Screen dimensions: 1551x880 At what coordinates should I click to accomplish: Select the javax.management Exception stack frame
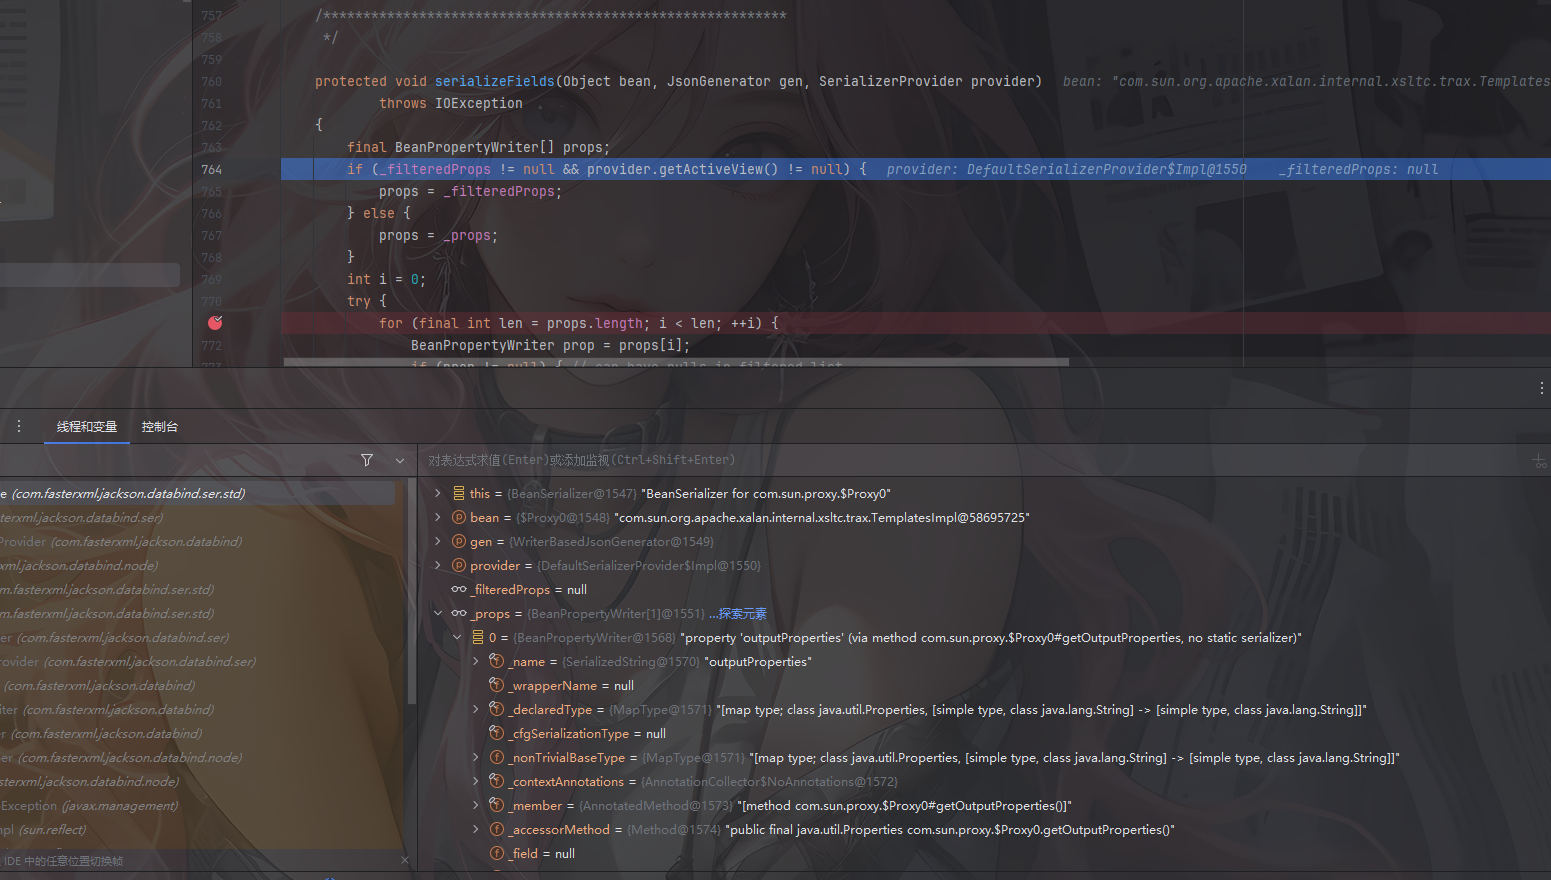[x=90, y=806]
